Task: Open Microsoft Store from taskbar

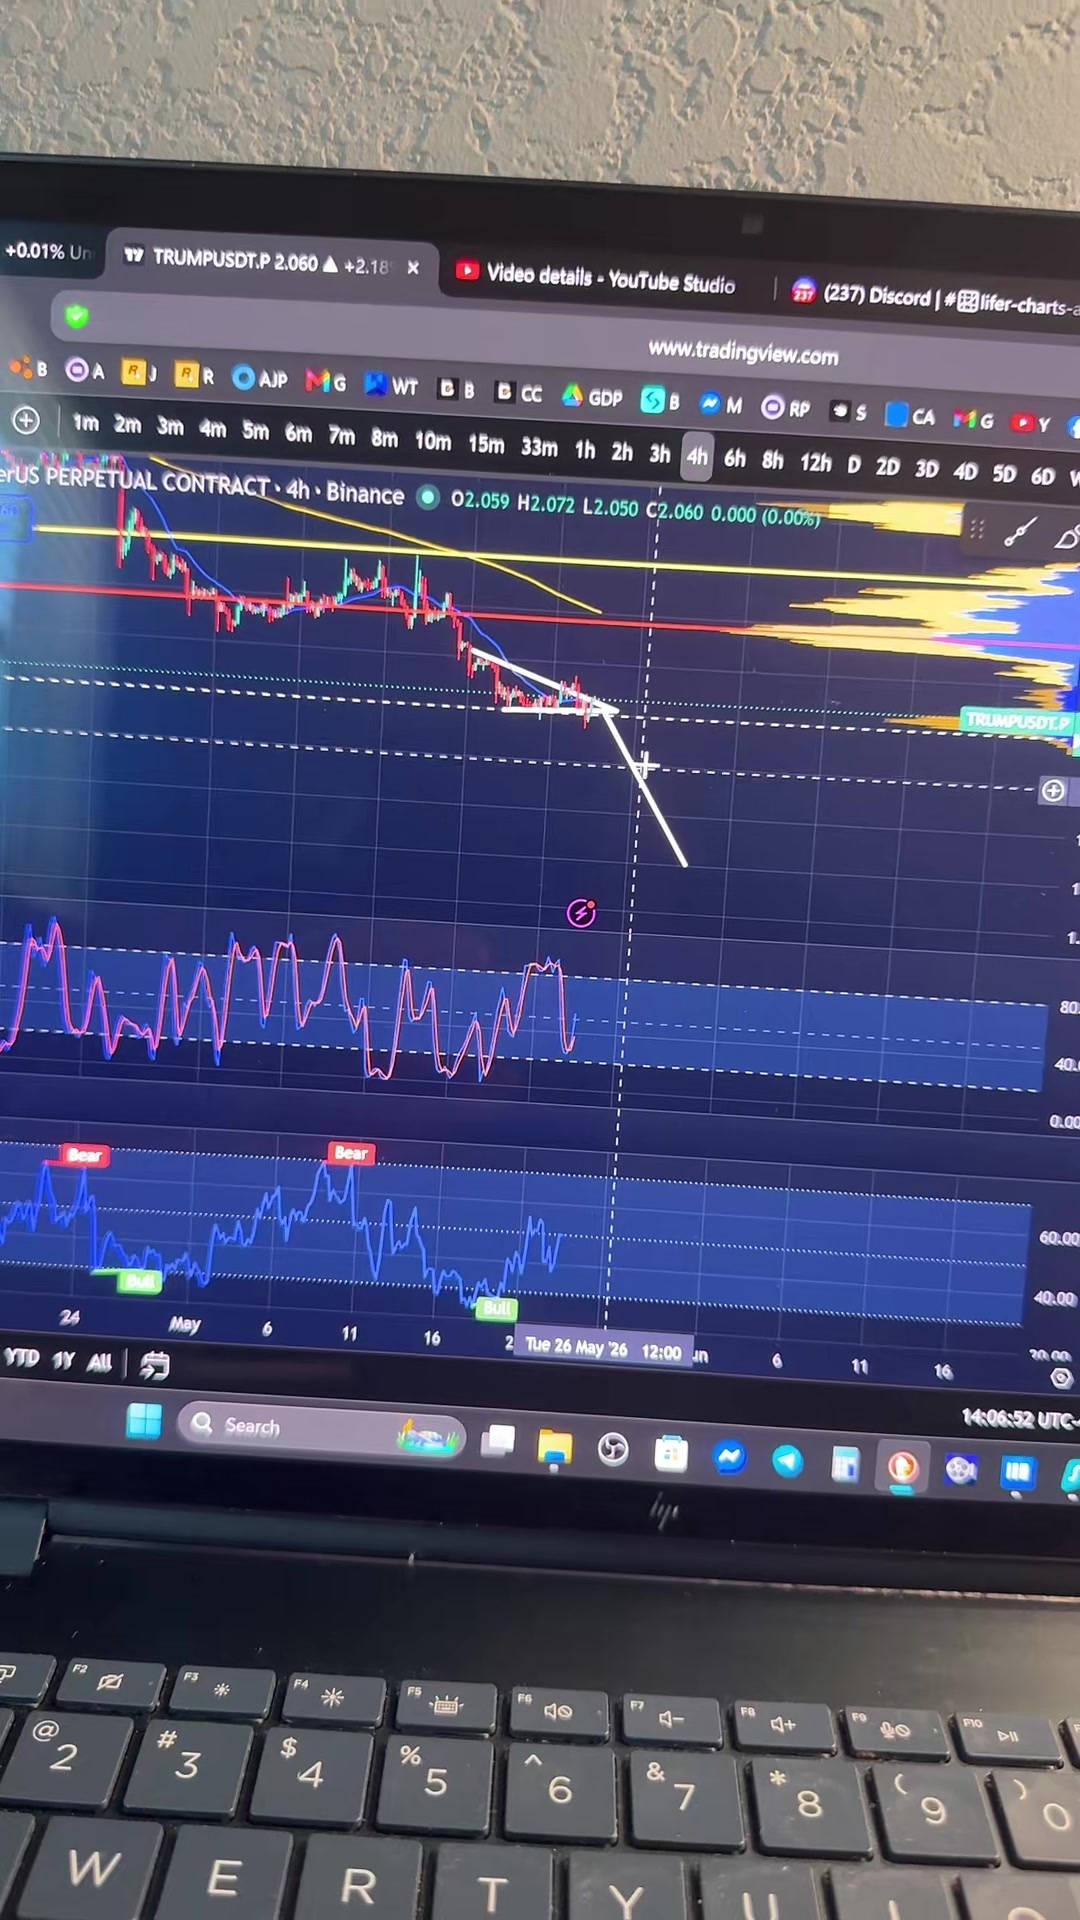Action: [x=670, y=1453]
